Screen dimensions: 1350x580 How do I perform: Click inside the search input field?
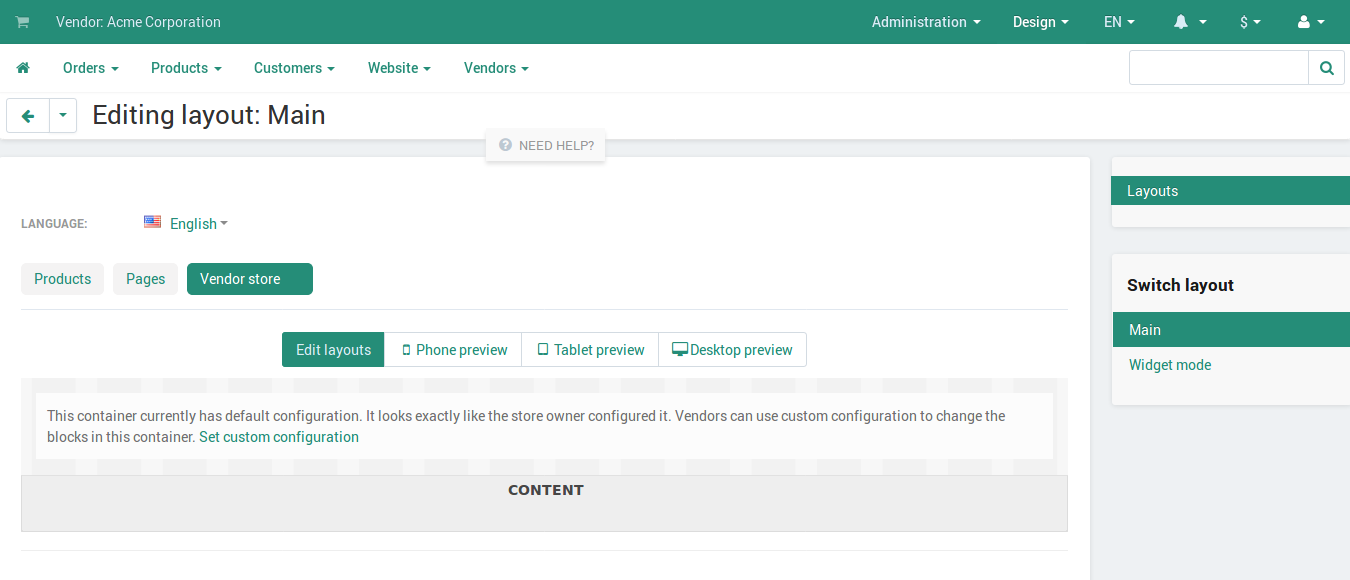[x=1218, y=68]
